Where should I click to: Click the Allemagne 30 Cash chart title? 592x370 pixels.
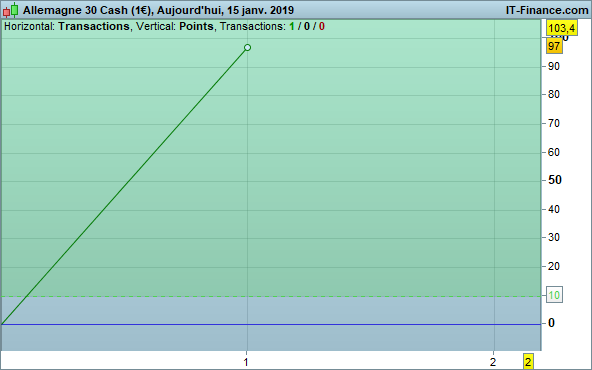point(158,10)
